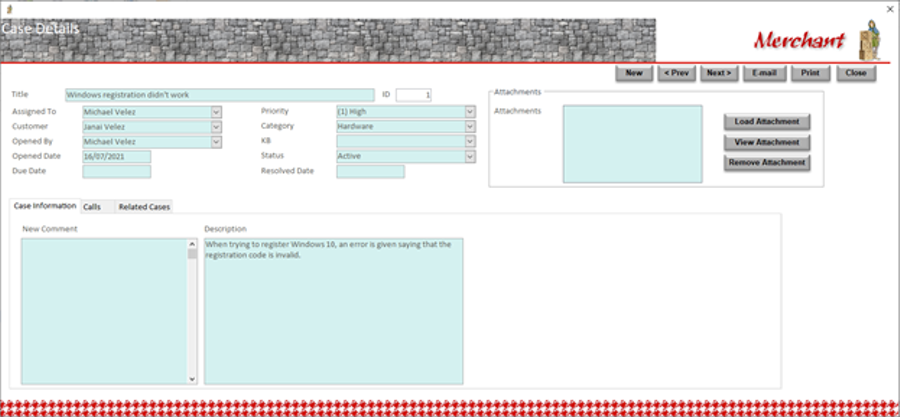Select the Case Information tab

click(x=45, y=206)
